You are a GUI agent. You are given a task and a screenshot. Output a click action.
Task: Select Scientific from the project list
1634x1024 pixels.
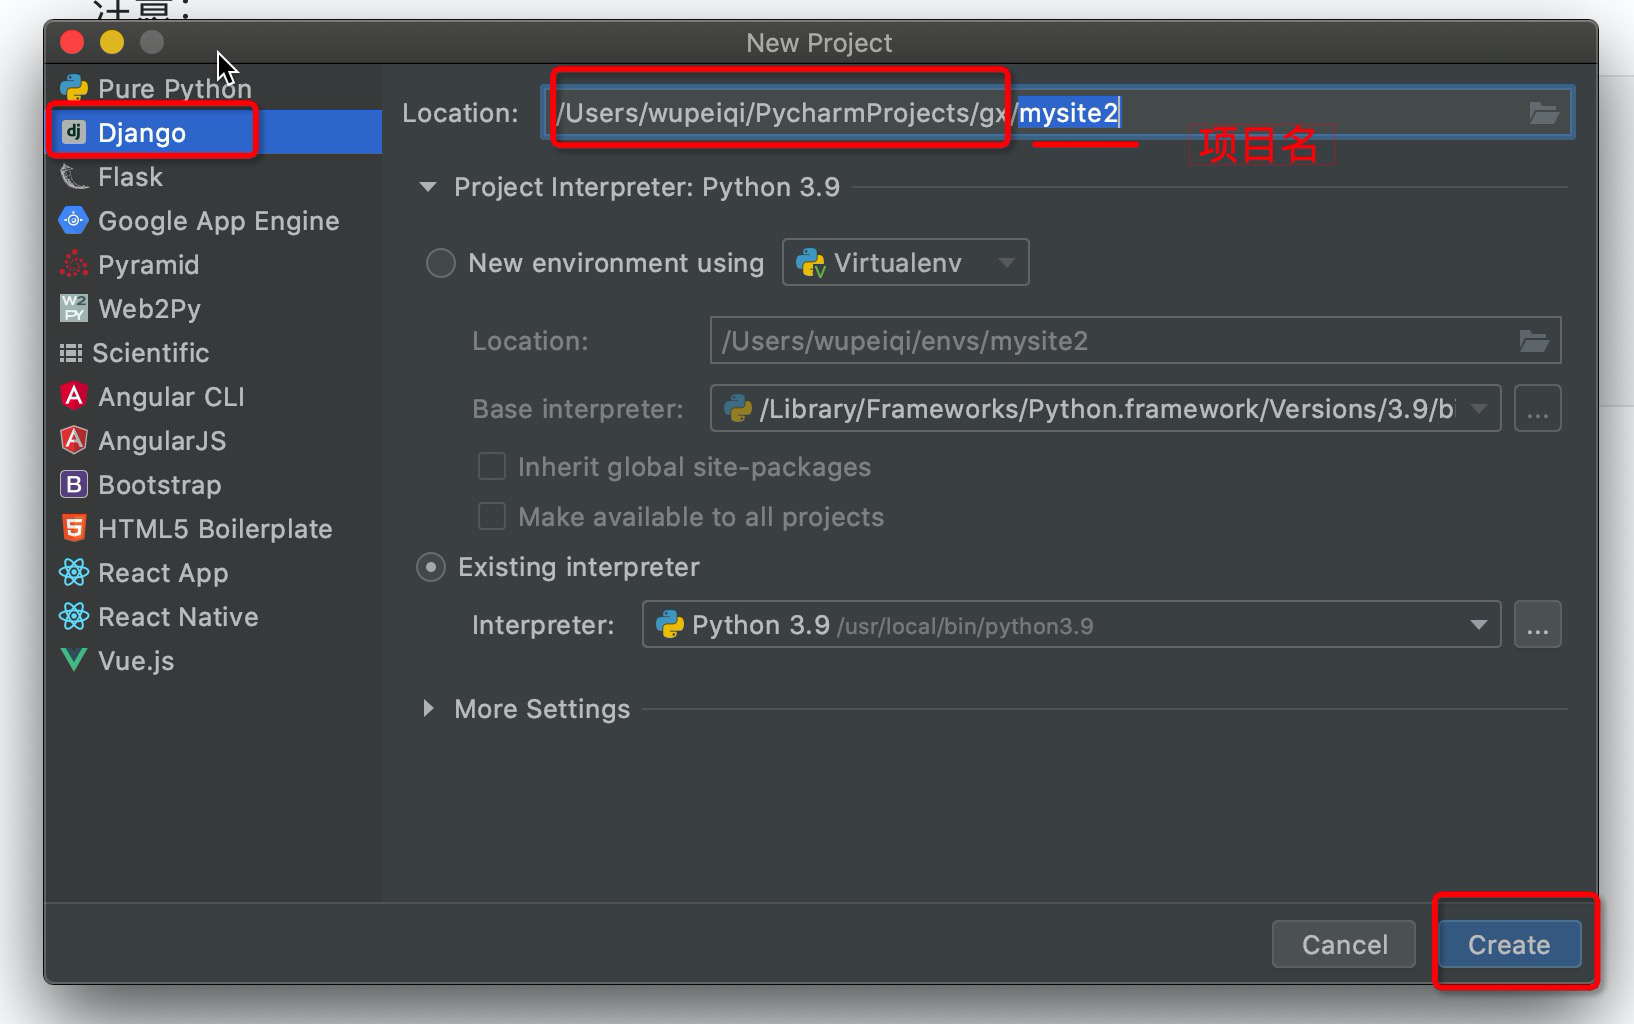[71, 352]
